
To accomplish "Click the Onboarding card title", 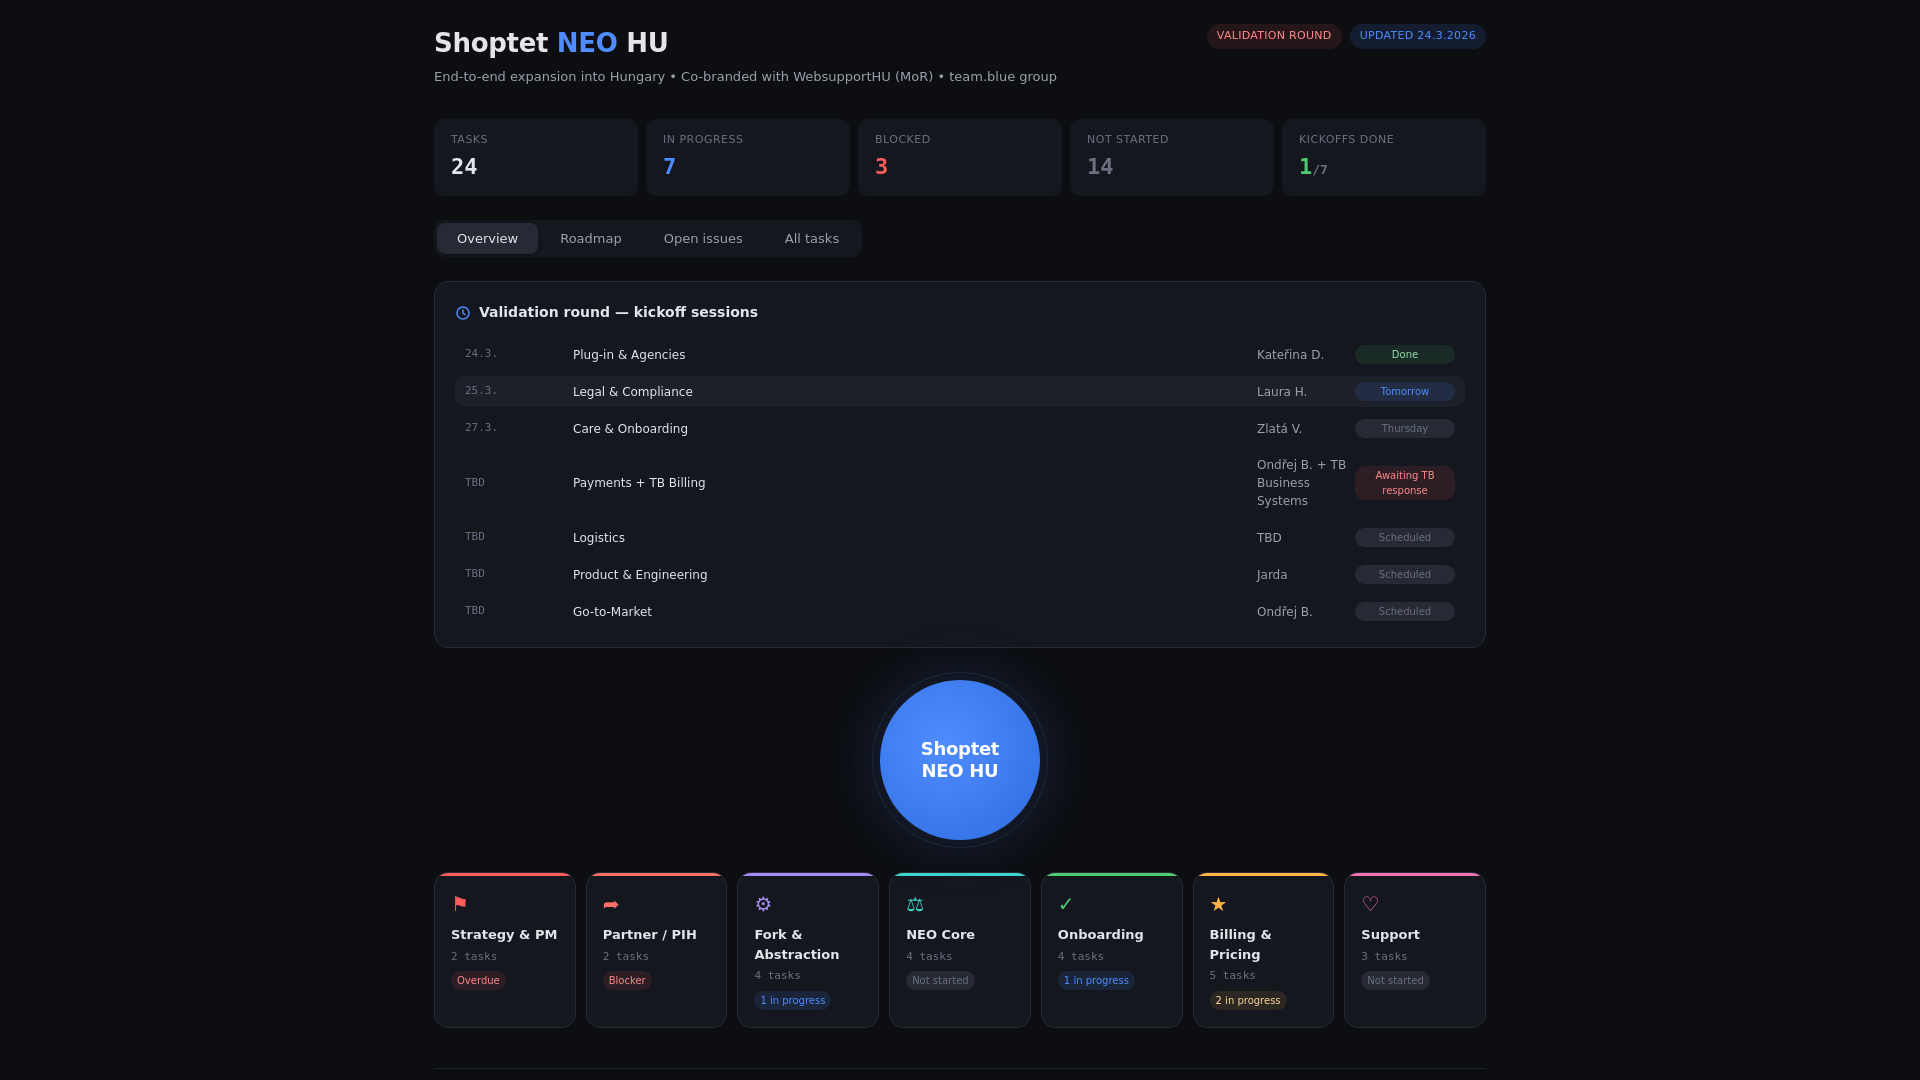I will tap(1101, 935).
